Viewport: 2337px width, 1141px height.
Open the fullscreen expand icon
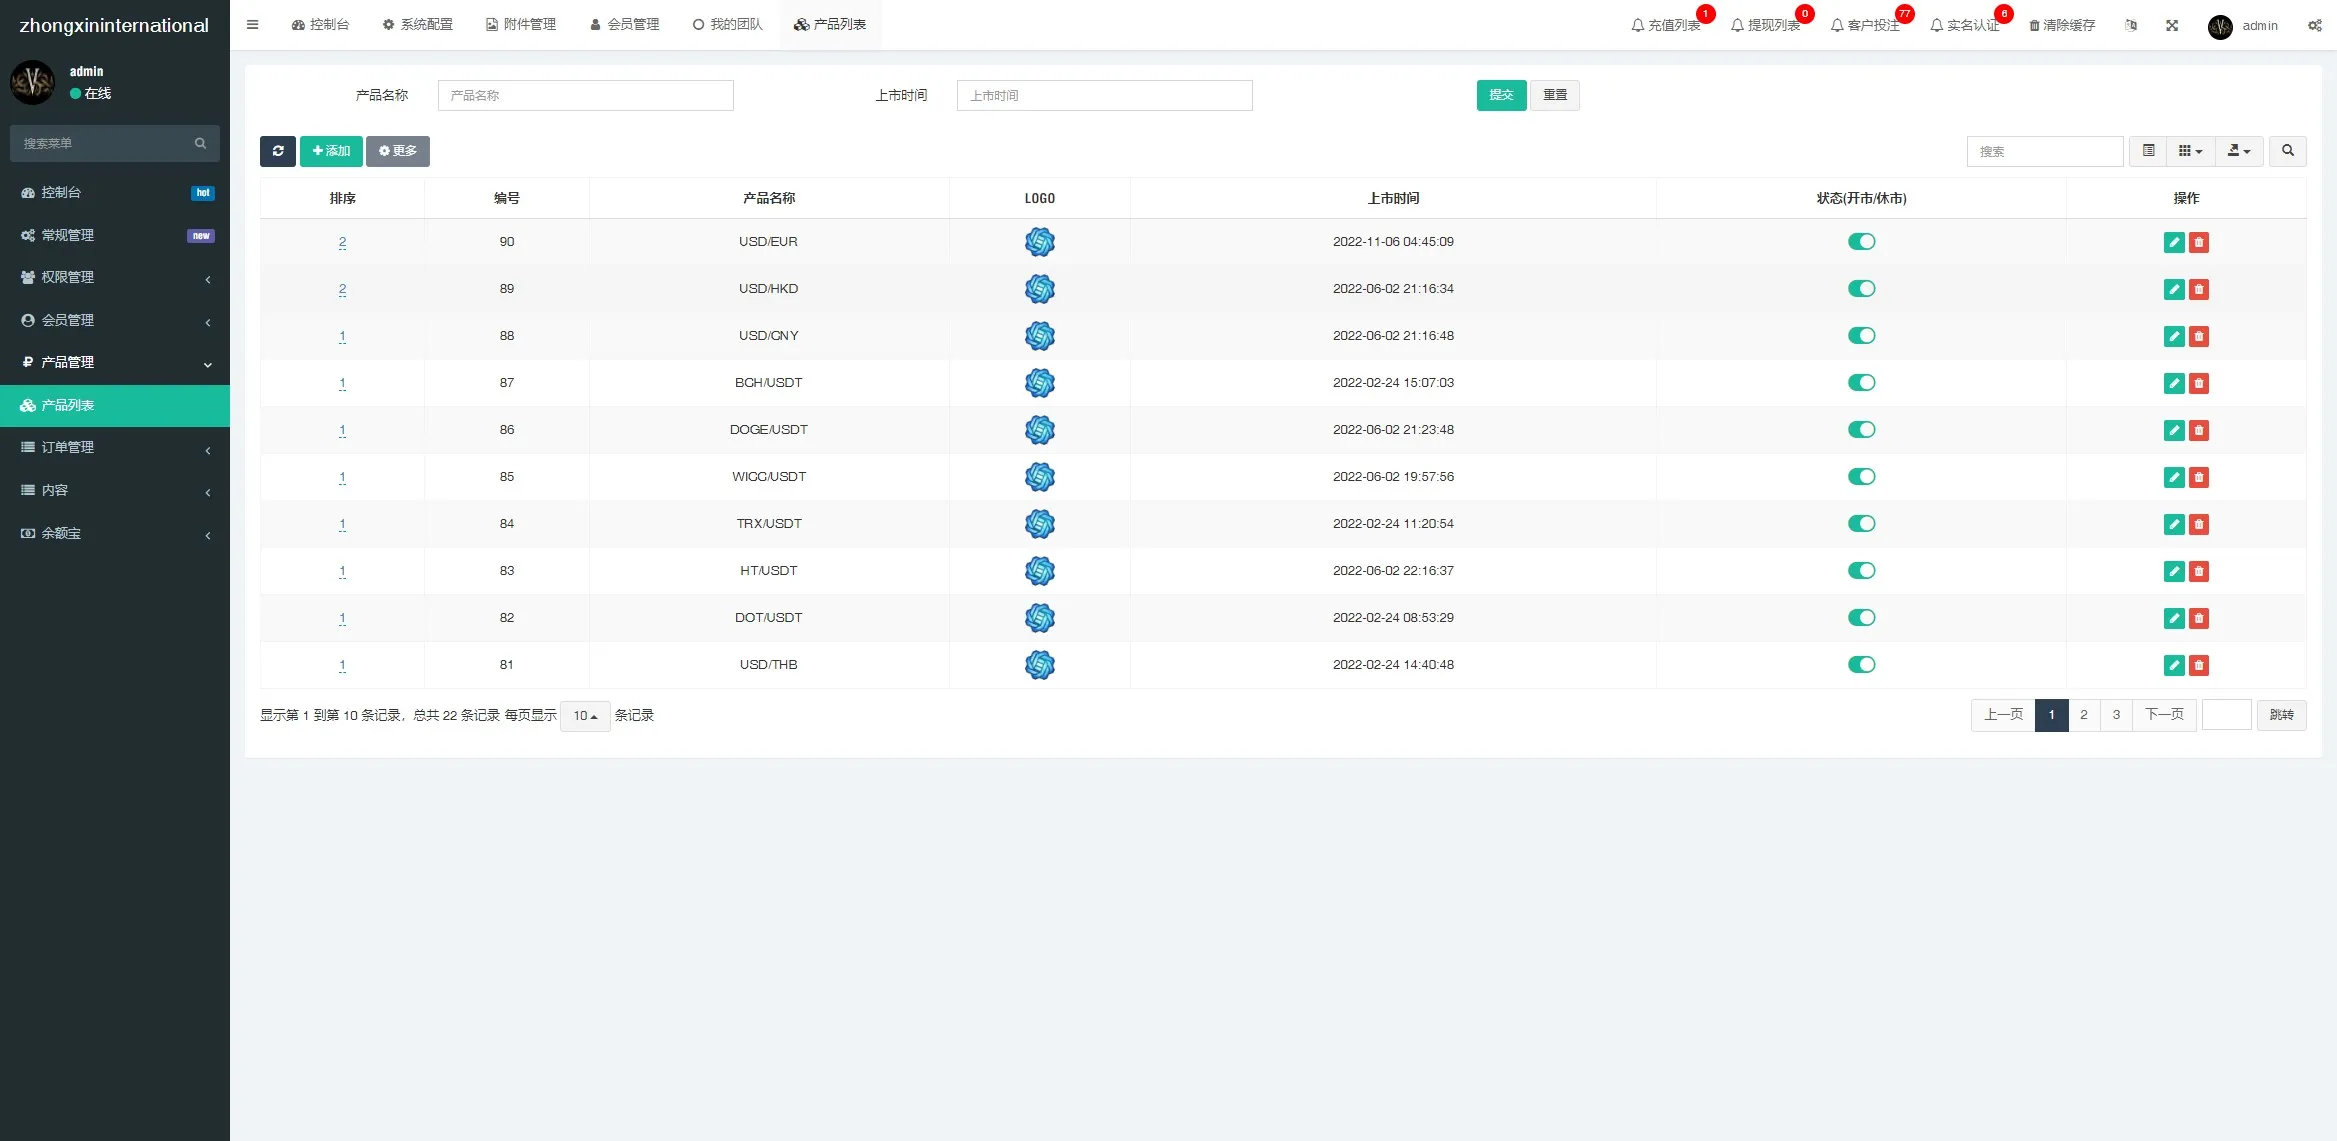pos(2171,26)
